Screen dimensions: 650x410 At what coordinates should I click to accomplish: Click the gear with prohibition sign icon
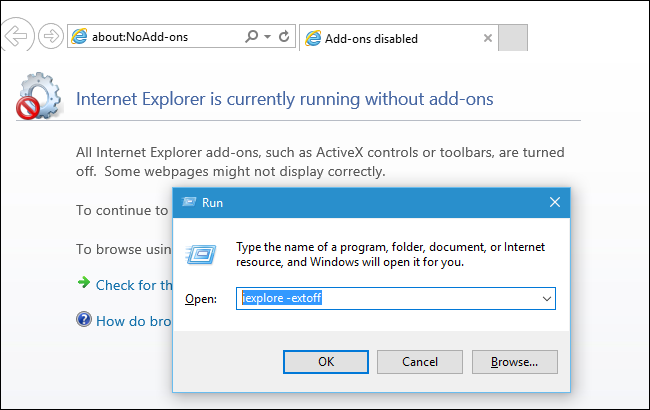(40, 96)
